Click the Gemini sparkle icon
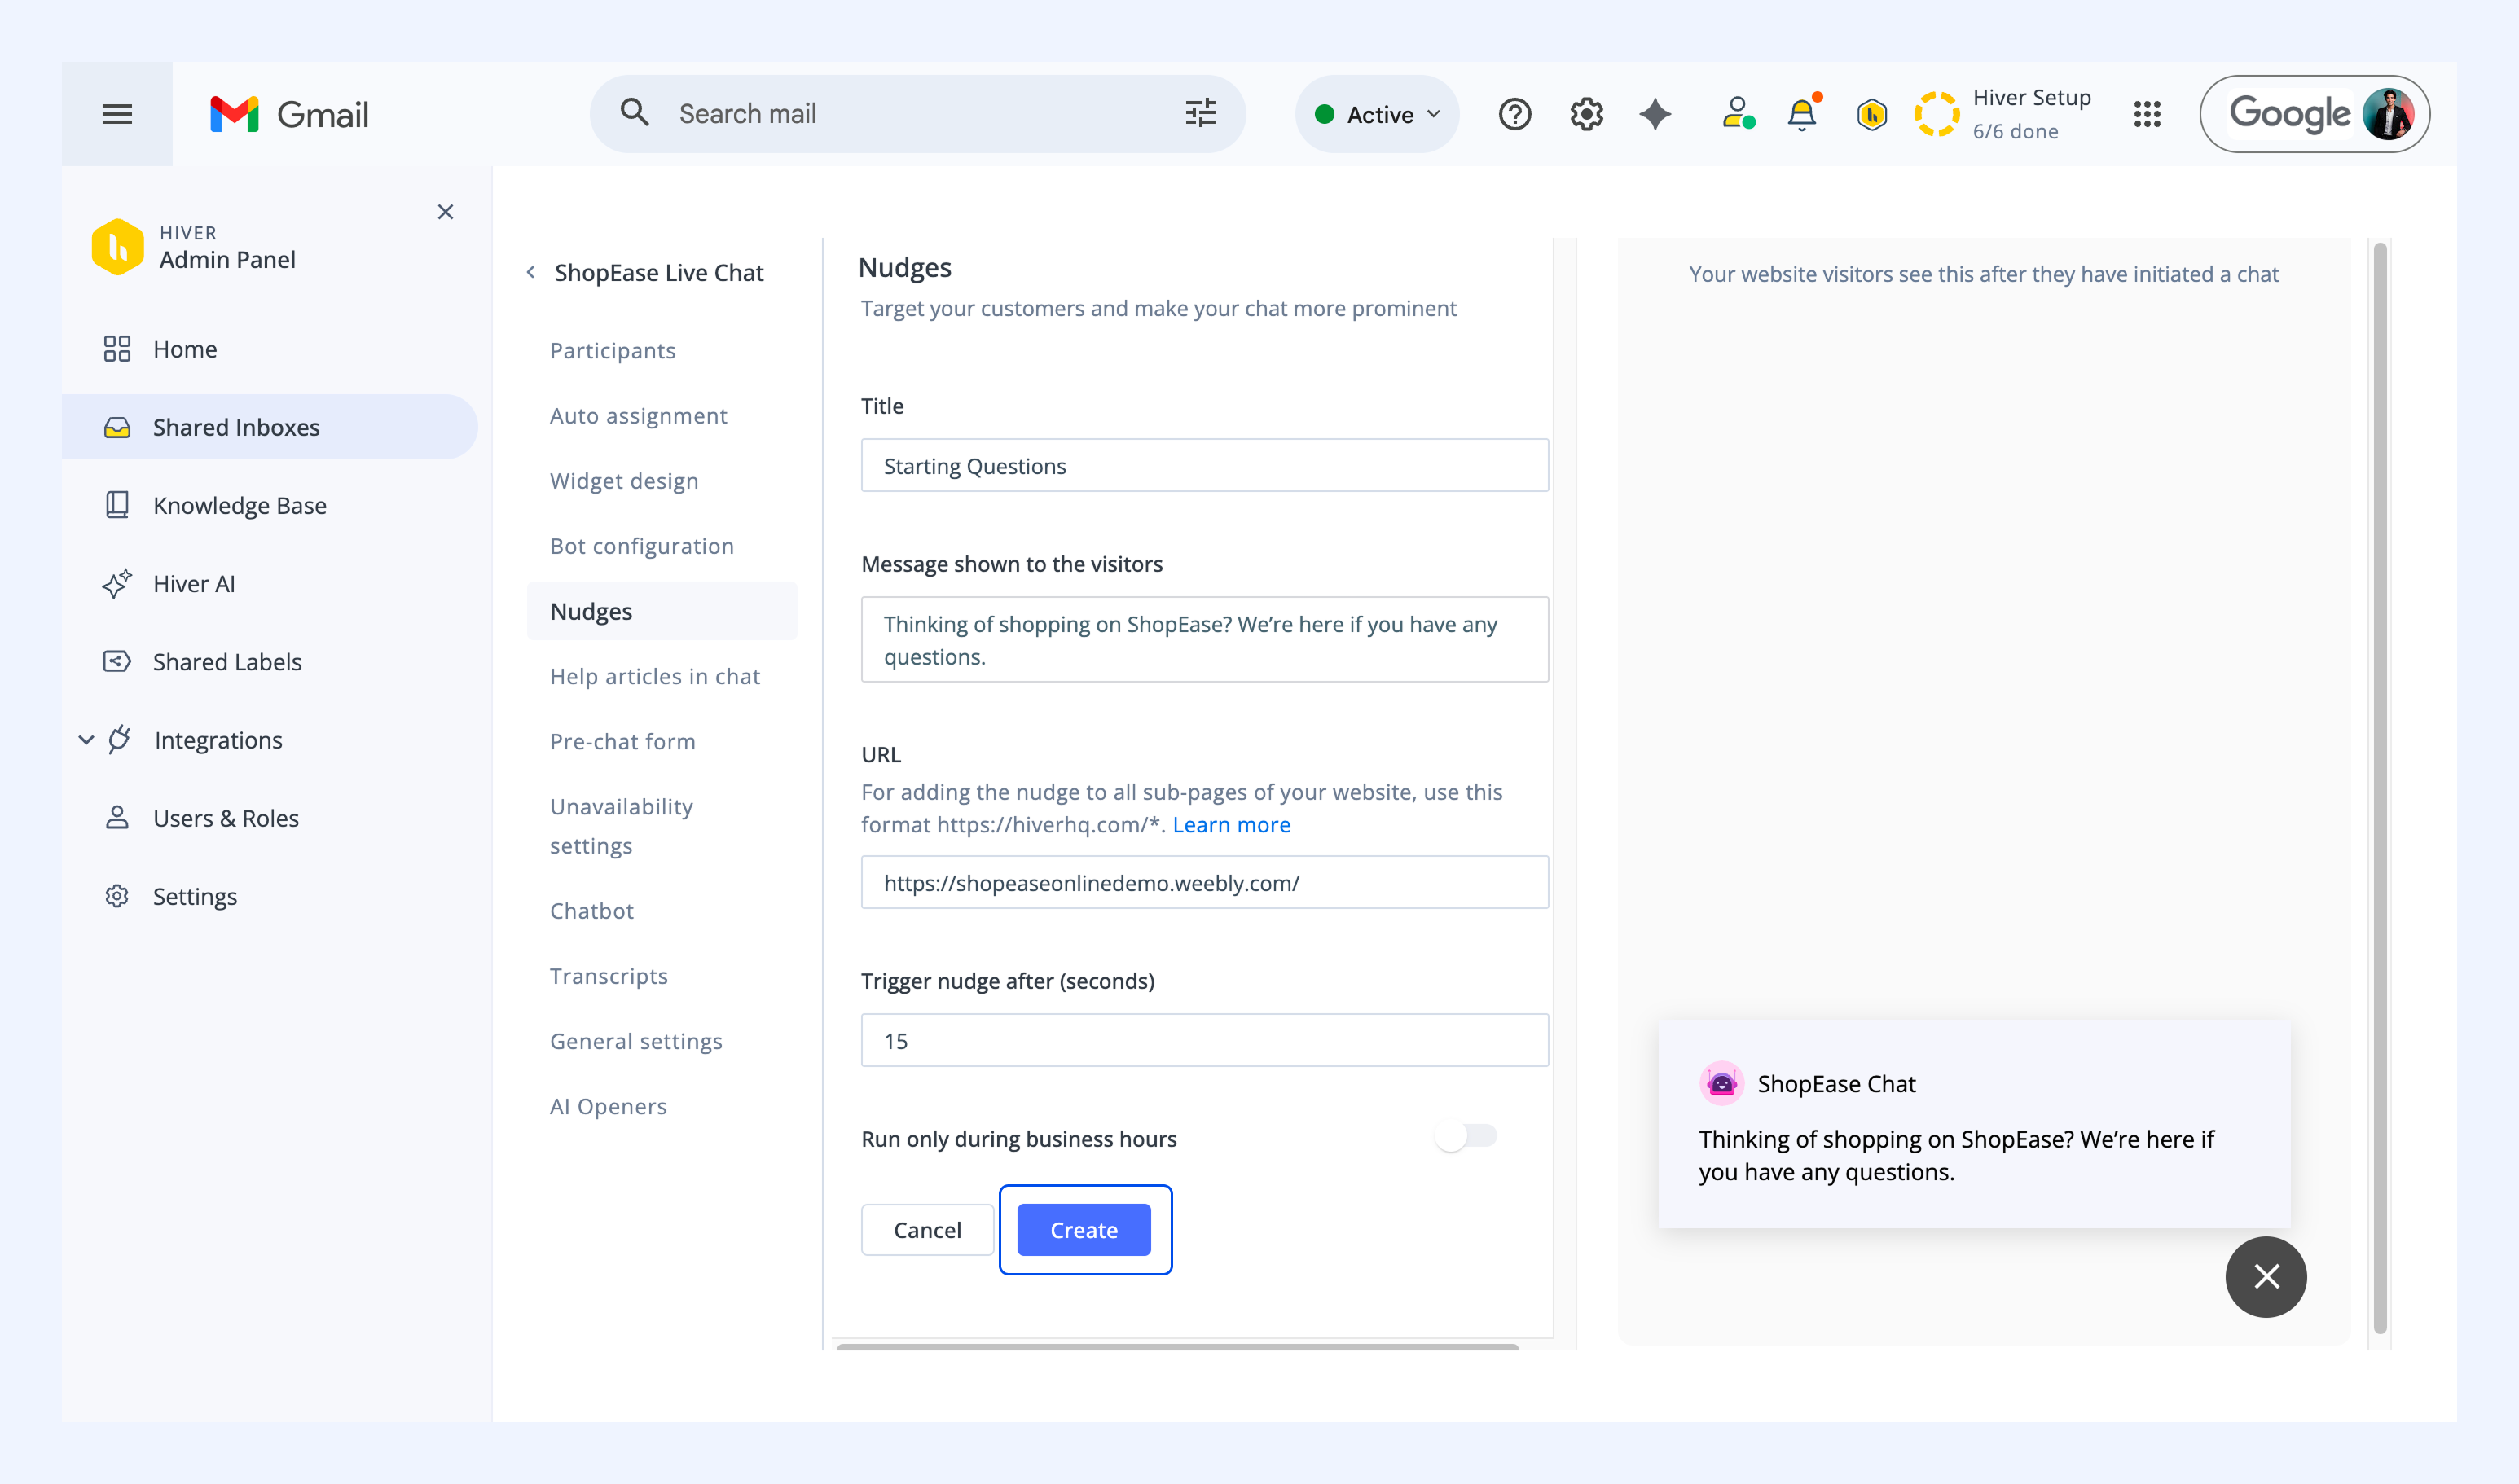 click(1655, 114)
